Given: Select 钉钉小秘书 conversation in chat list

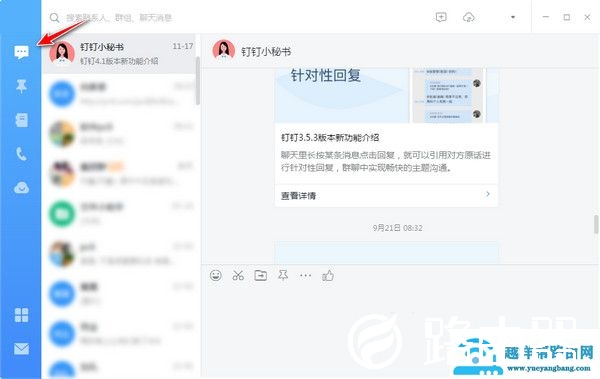Looking at the screenshot, I should pos(119,53).
